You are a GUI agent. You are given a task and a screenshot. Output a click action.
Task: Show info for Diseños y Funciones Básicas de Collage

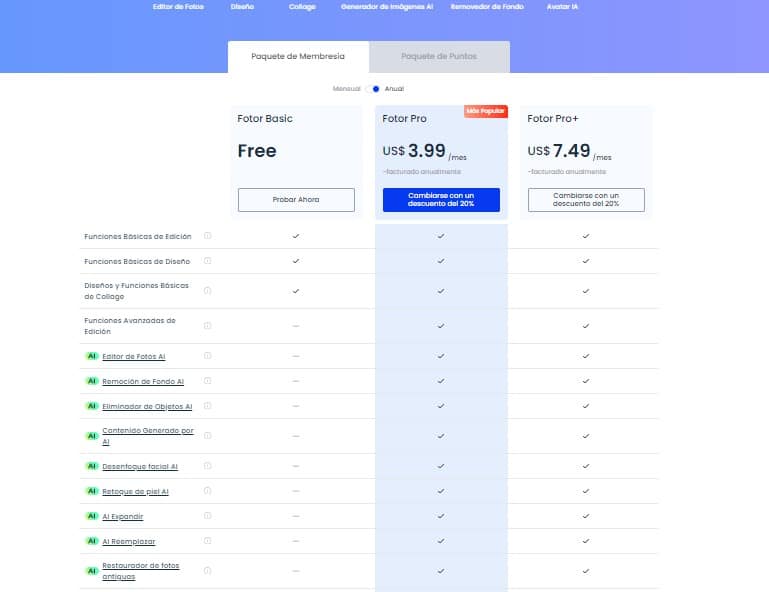pos(207,291)
